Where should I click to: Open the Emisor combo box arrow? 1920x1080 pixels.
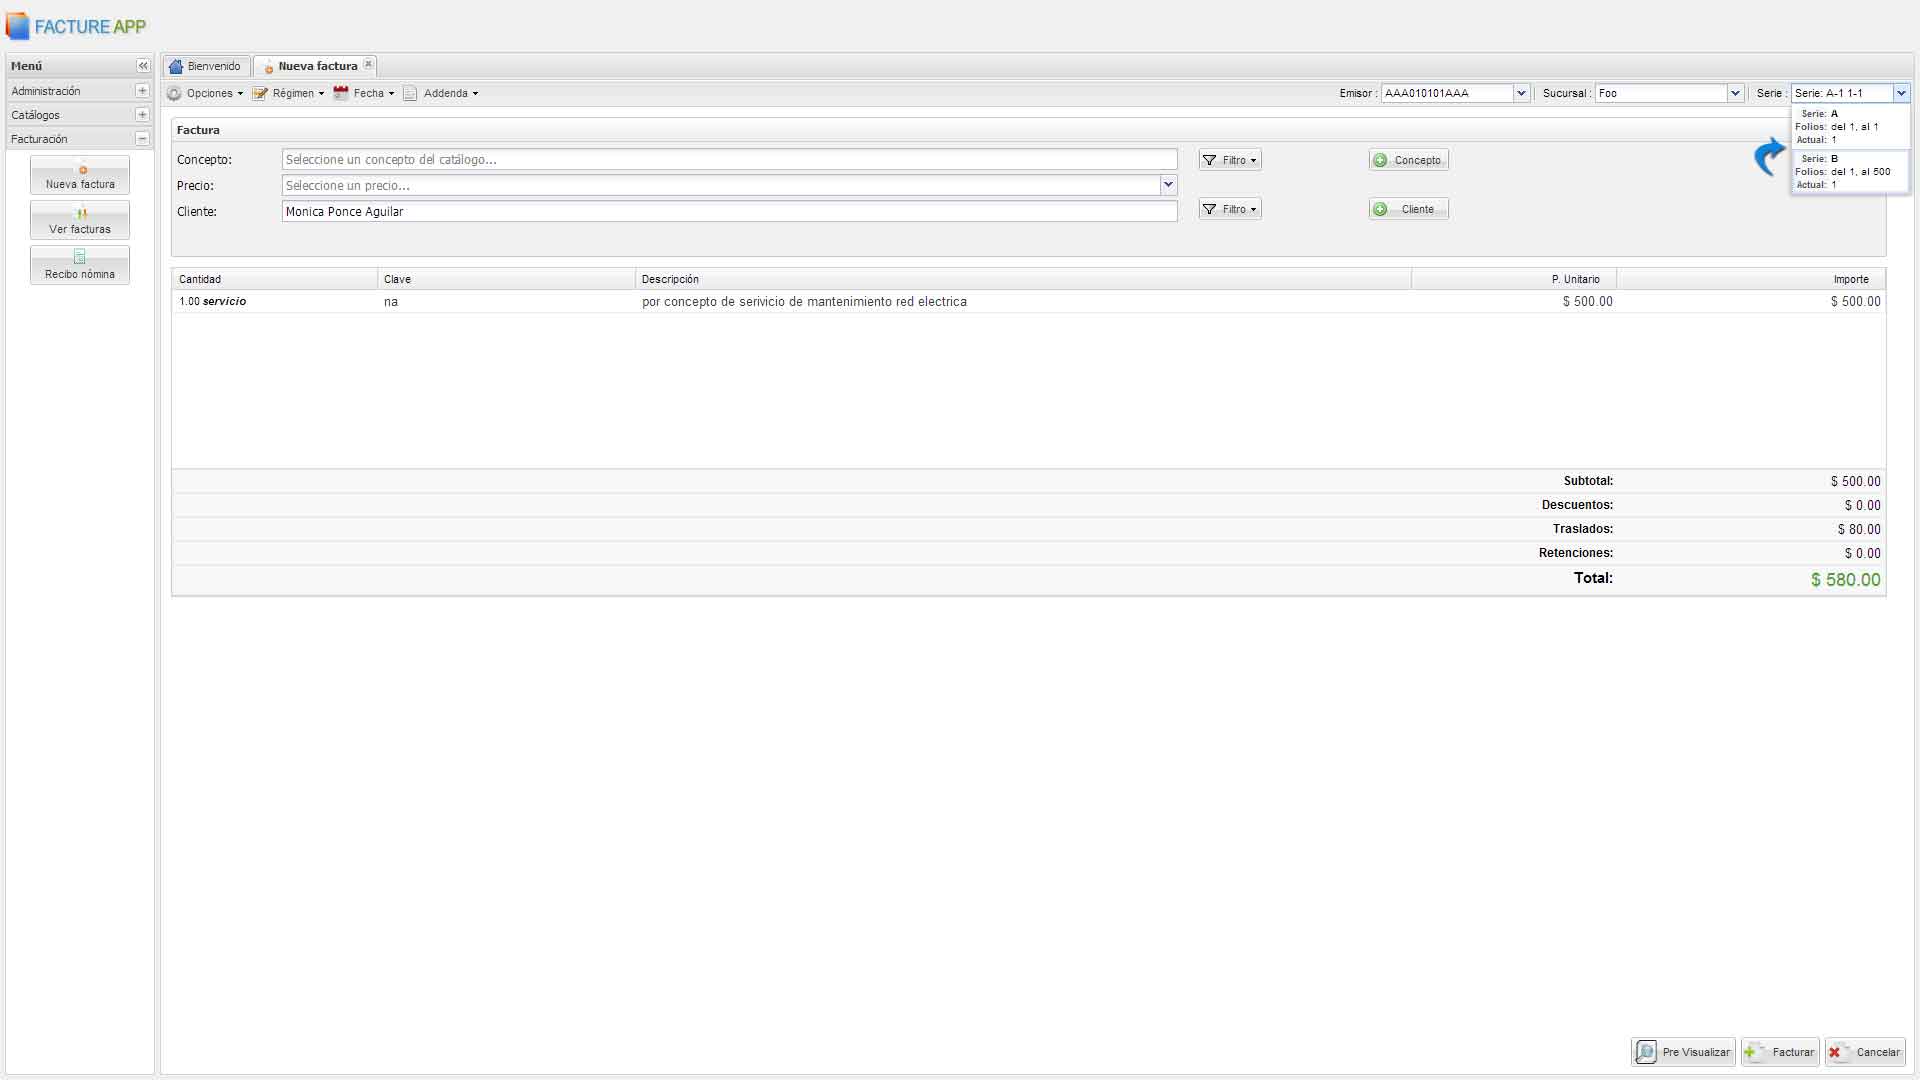point(1521,93)
